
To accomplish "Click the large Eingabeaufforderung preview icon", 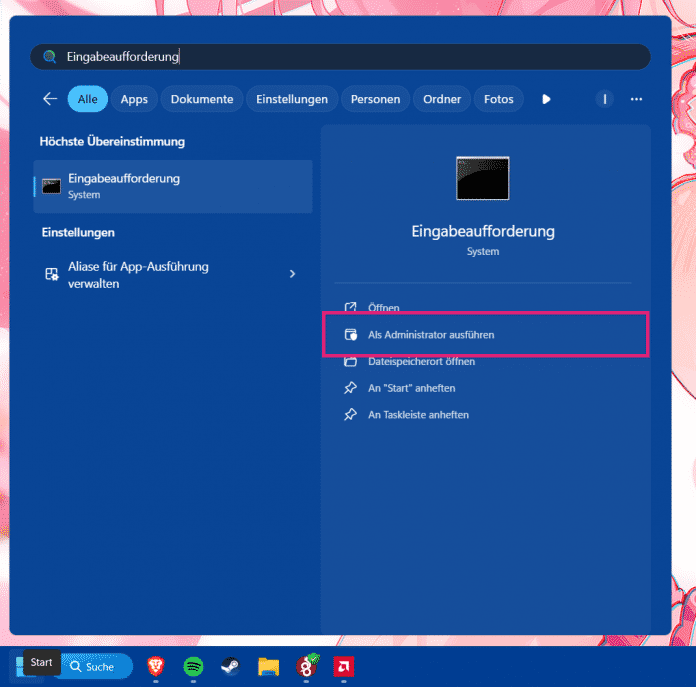I will tap(482, 178).
